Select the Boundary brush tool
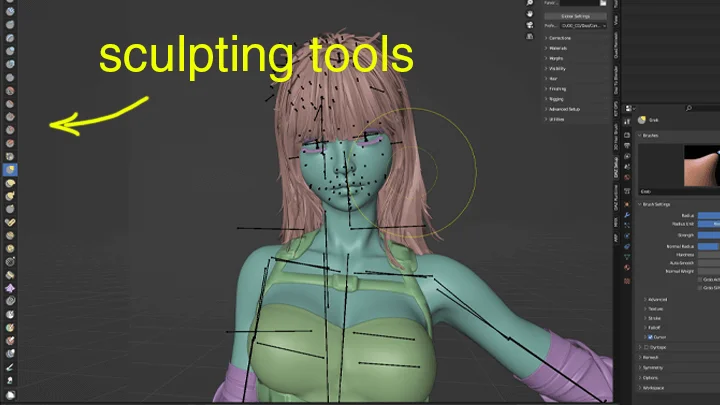Screen dimensions: 720x405 point(10,275)
